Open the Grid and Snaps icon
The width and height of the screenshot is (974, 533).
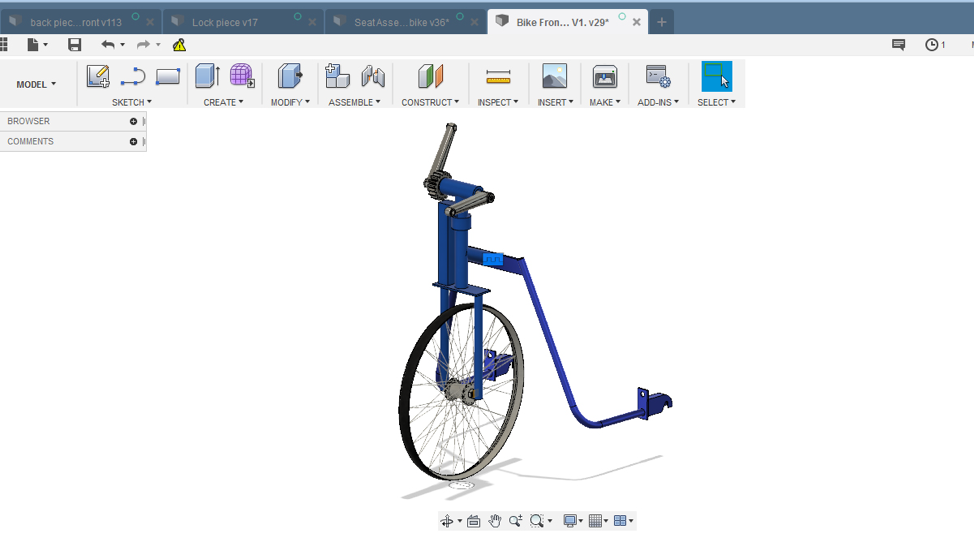595,521
